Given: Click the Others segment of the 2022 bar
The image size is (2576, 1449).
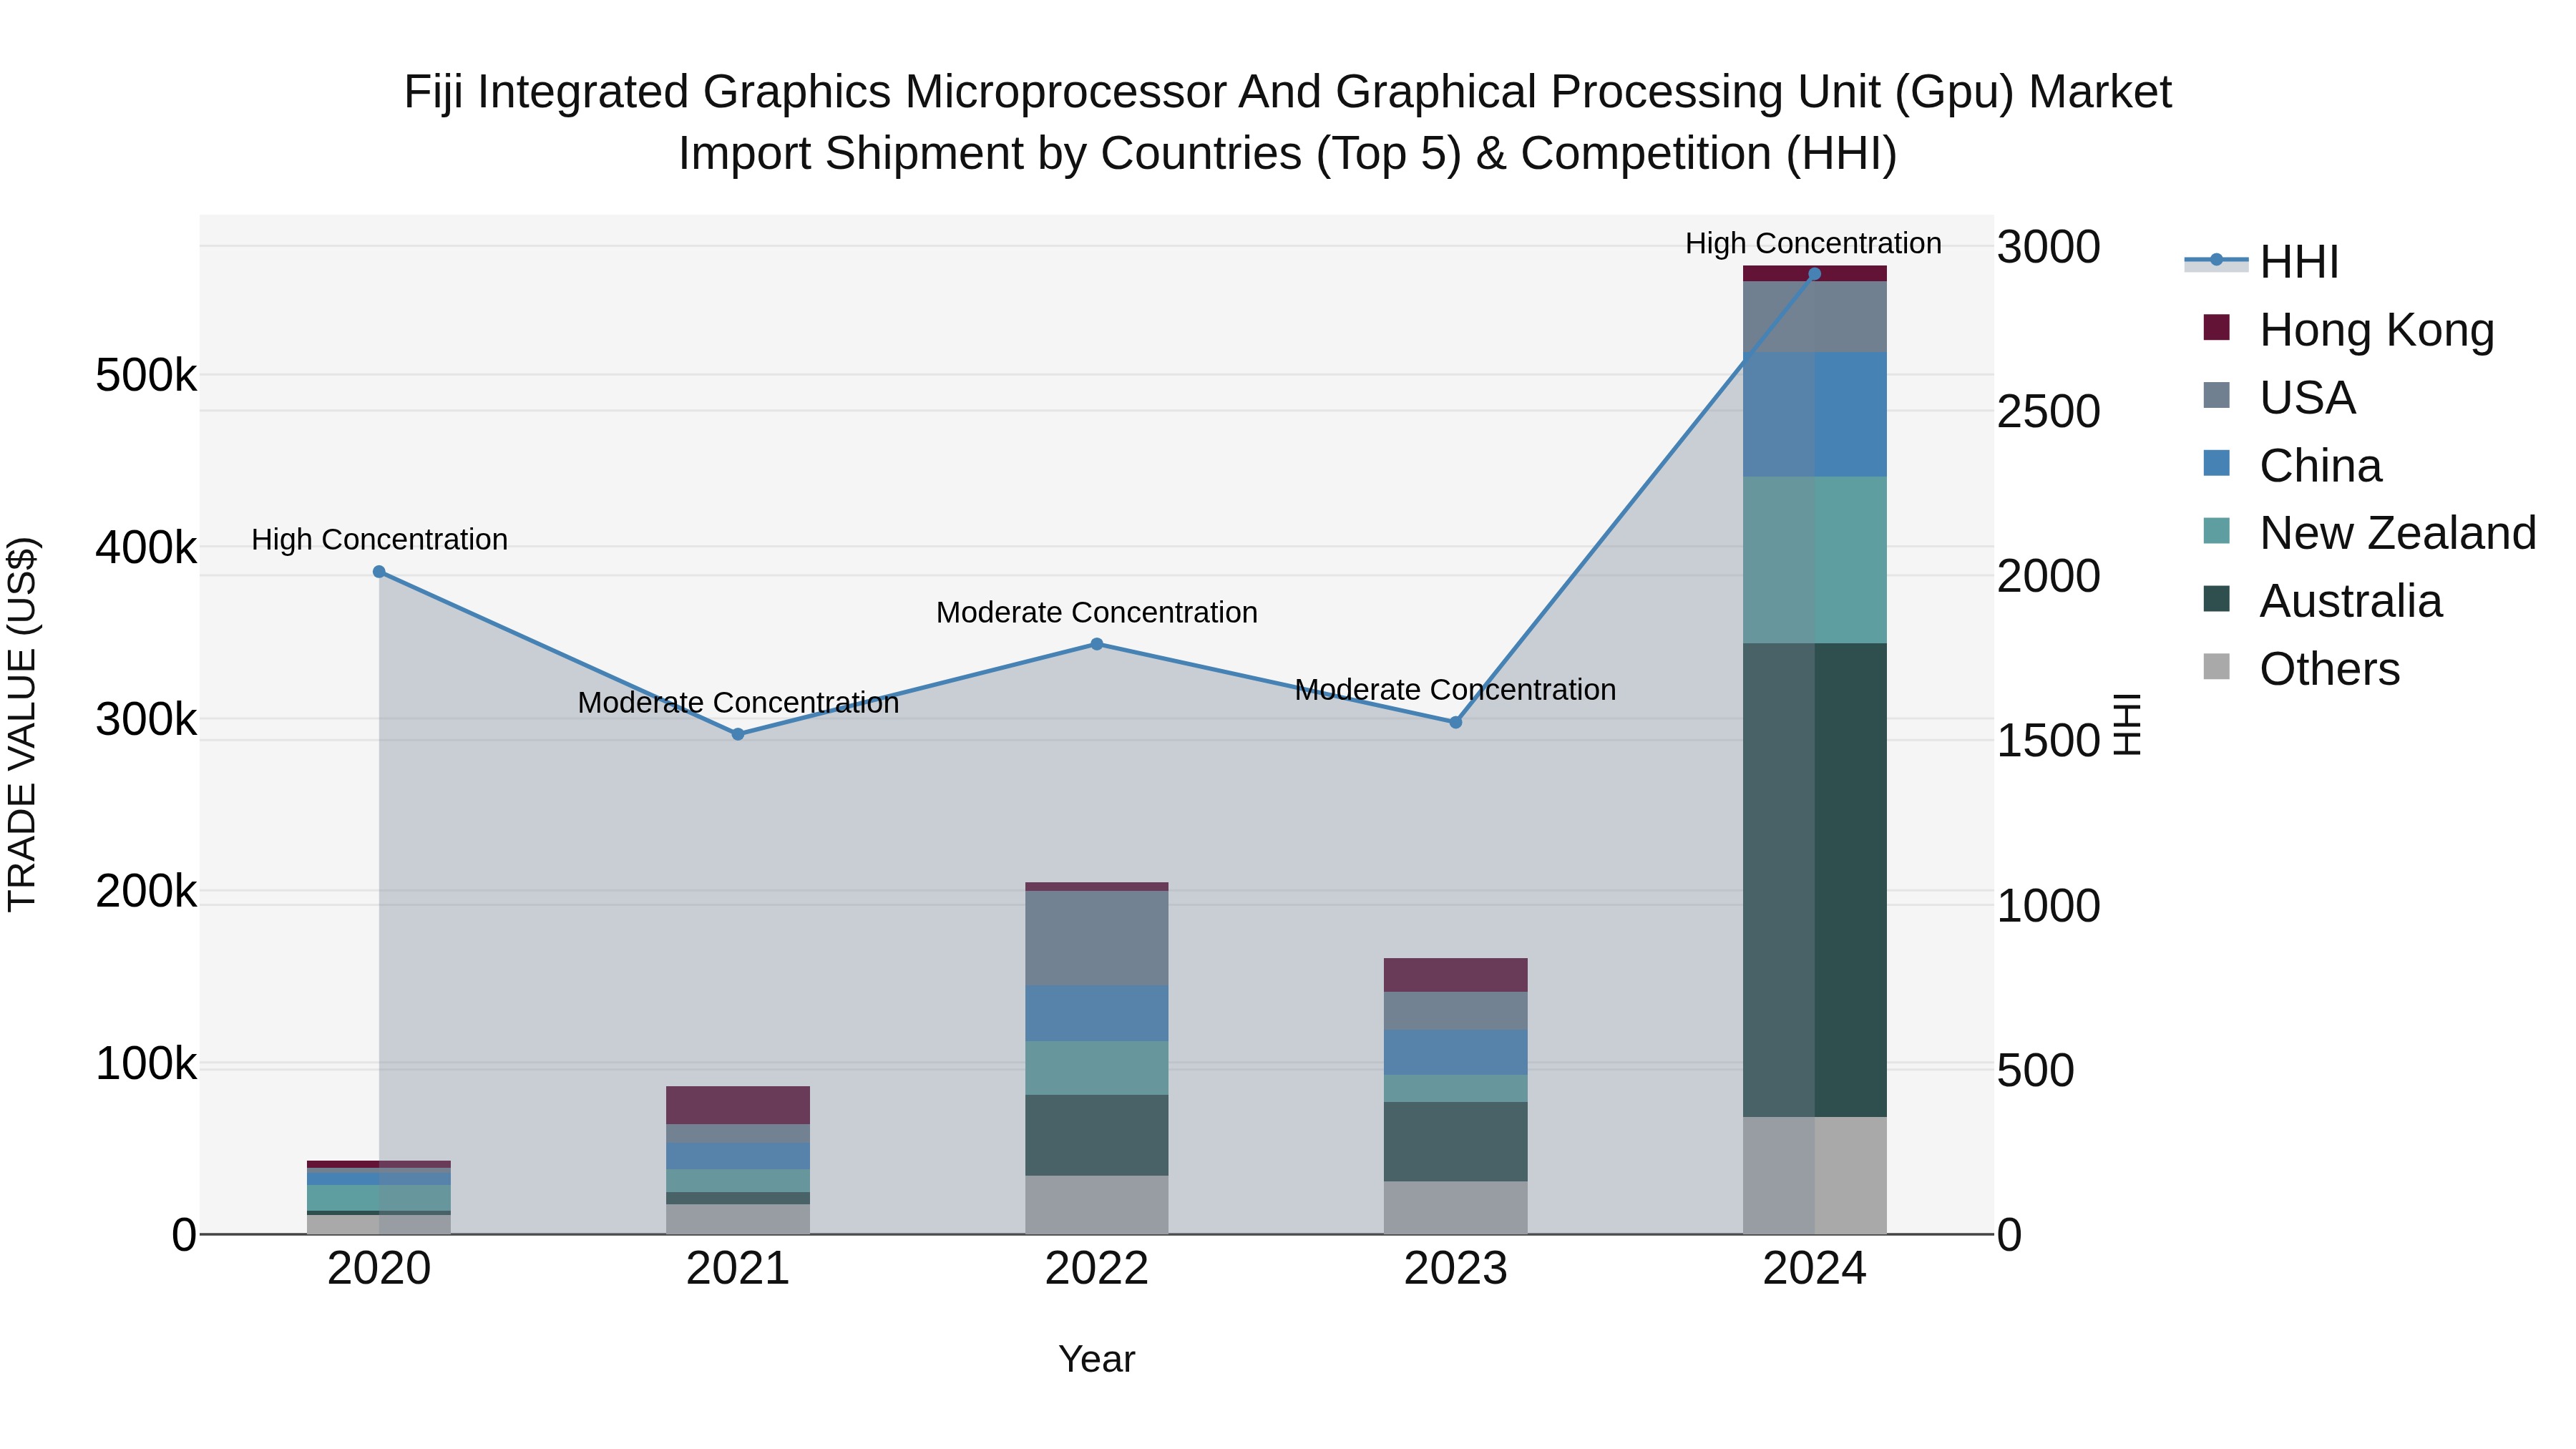Looking at the screenshot, I should [x=1097, y=1205].
